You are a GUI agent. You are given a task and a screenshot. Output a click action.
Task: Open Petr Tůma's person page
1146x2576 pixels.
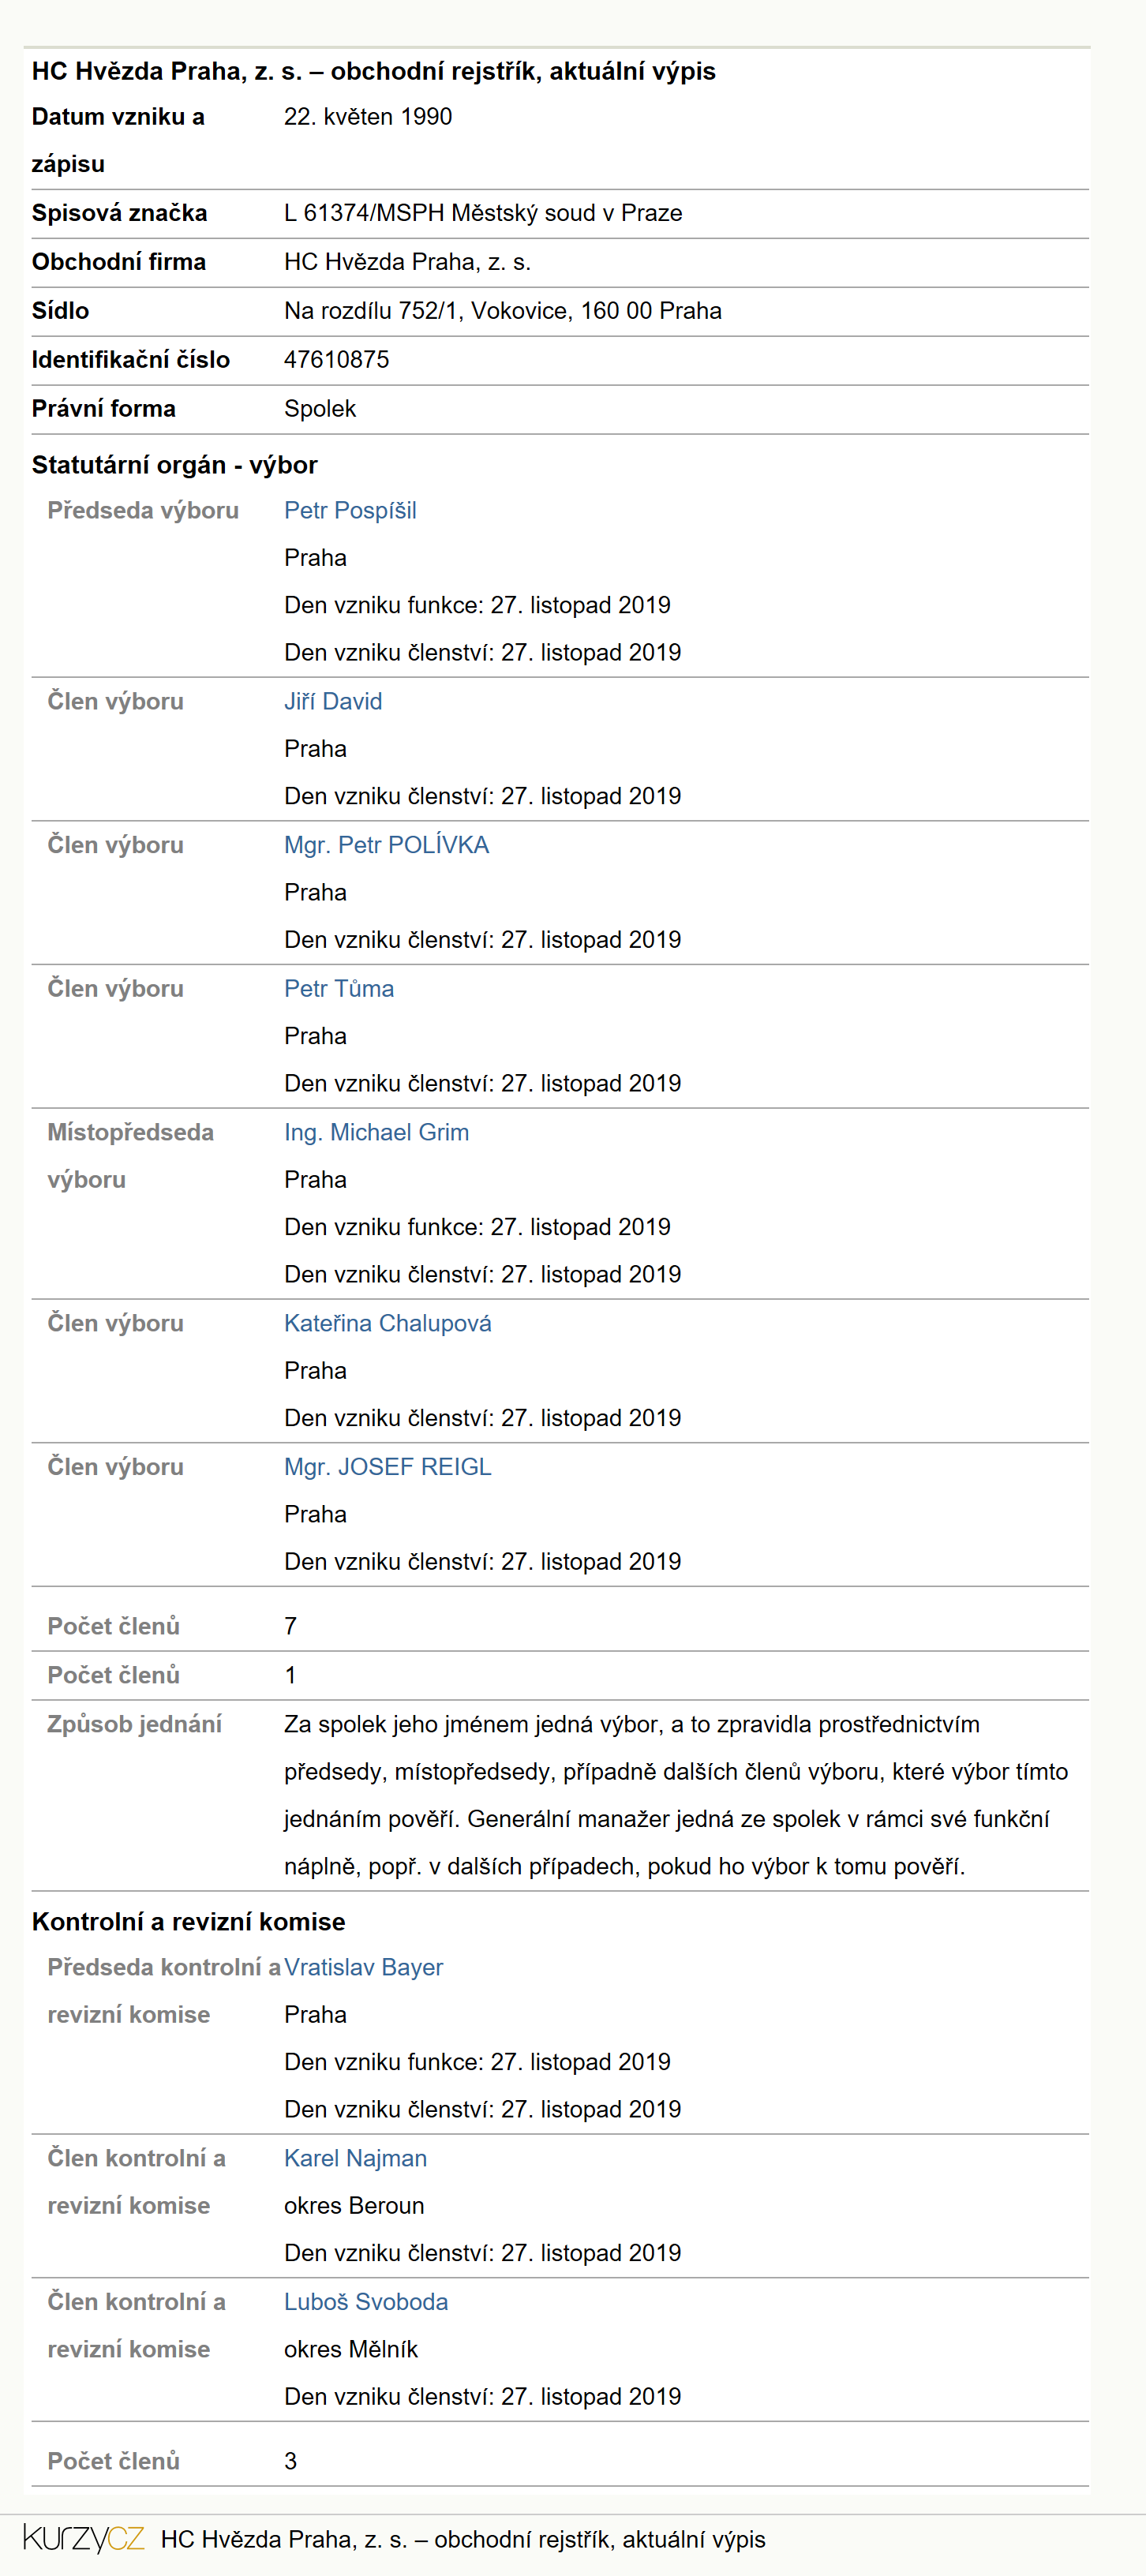[x=339, y=988]
